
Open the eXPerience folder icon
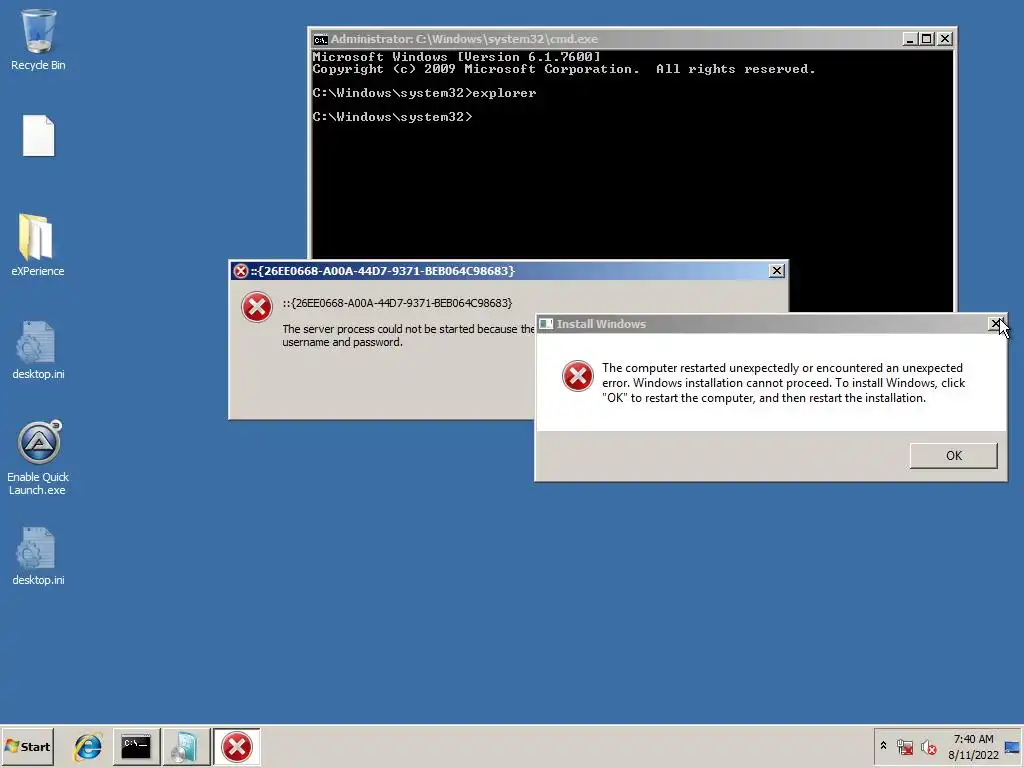pyautogui.click(x=37, y=245)
